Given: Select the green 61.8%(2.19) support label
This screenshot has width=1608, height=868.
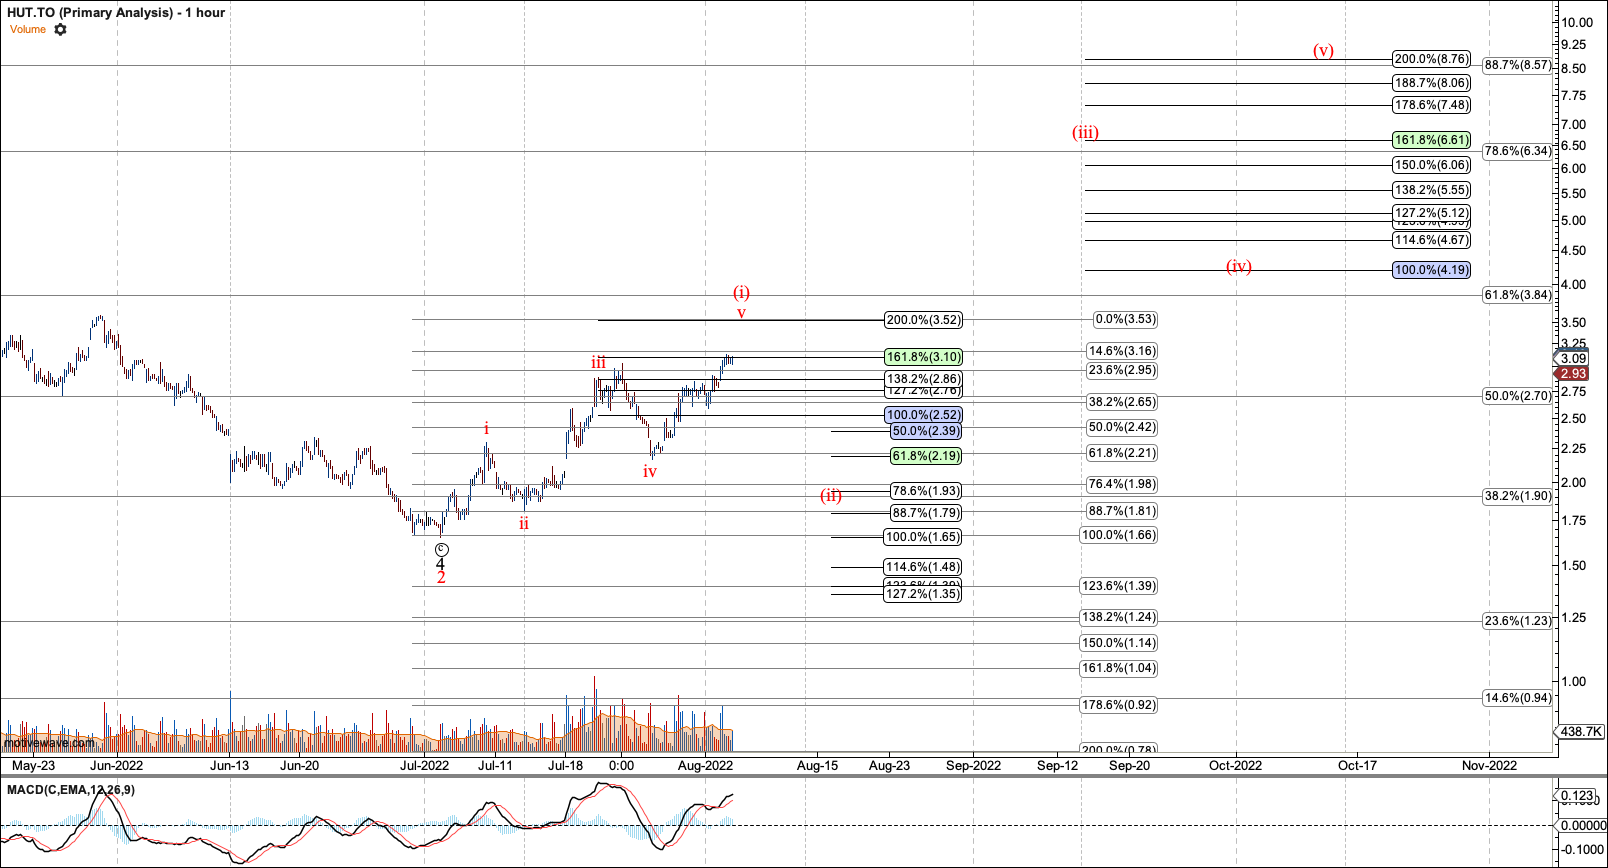Looking at the screenshot, I should [x=926, y=456].
